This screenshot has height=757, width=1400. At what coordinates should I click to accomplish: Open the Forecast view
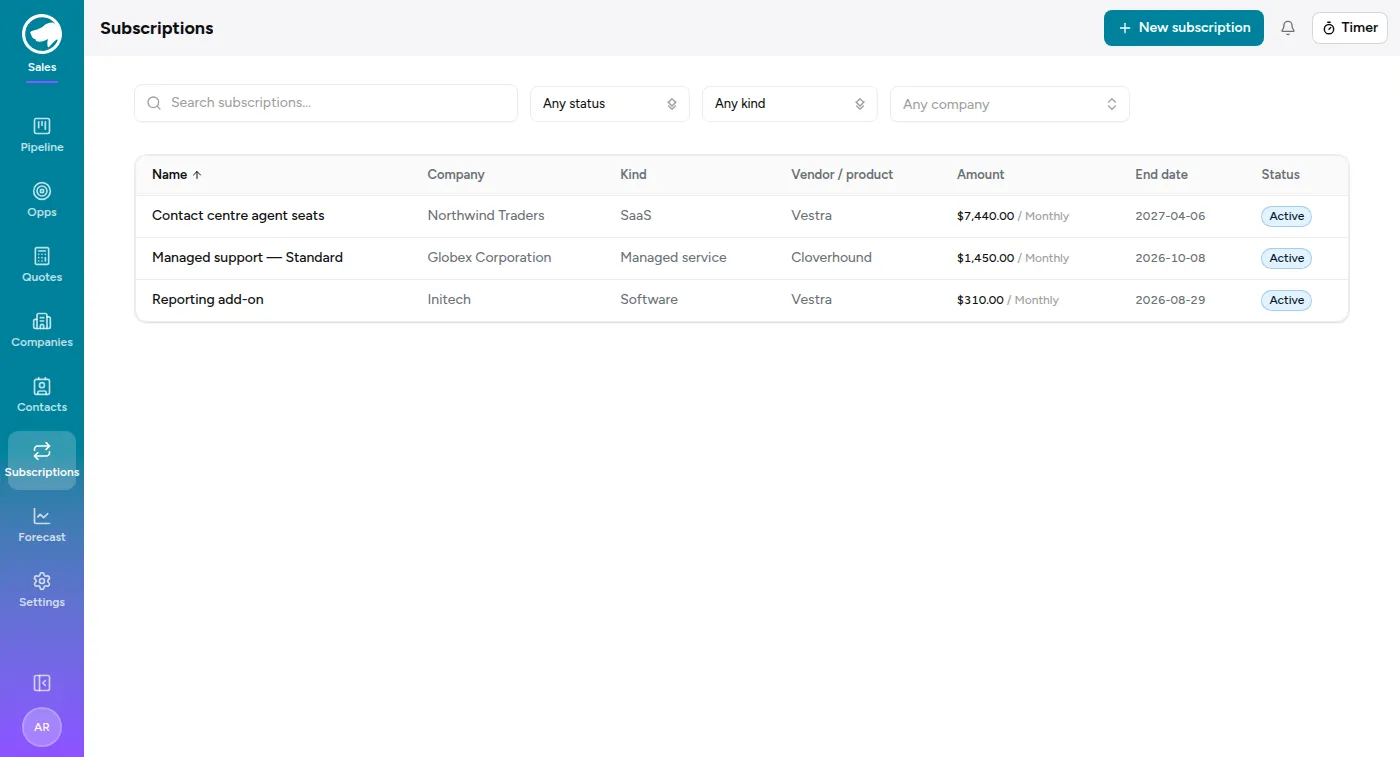point(42,525)
